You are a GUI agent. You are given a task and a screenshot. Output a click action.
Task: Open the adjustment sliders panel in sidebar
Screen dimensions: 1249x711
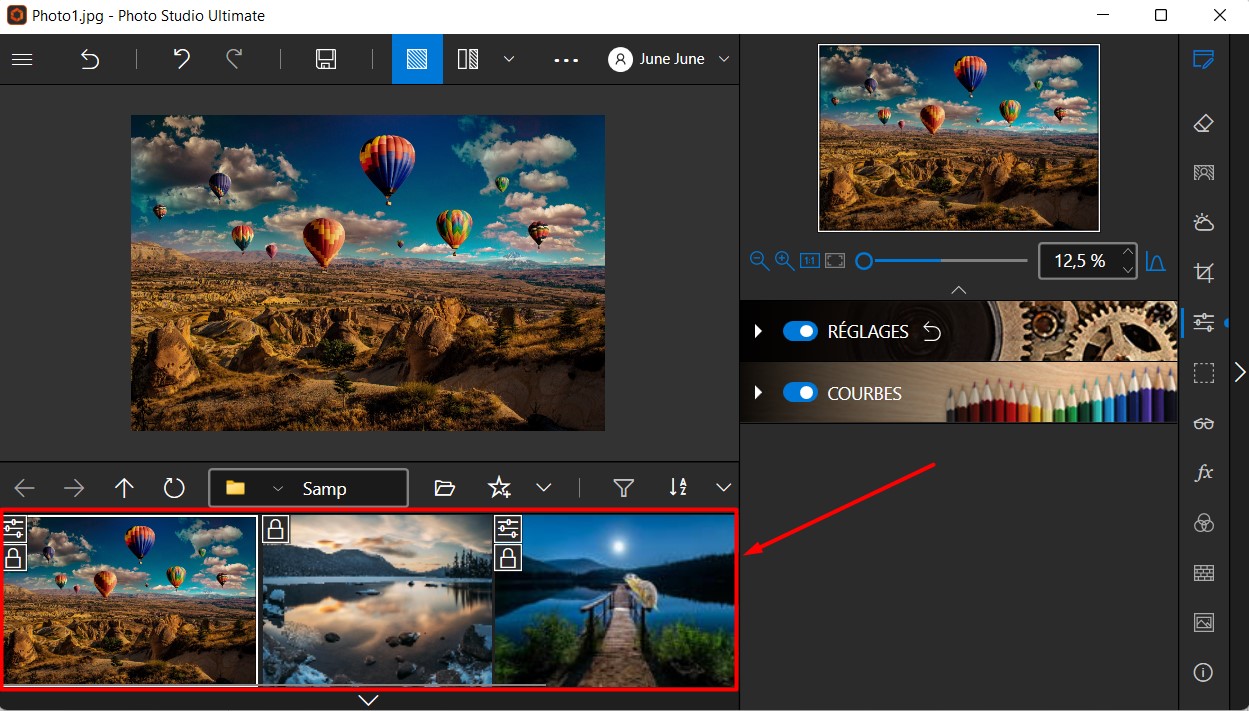point(1204,322)
